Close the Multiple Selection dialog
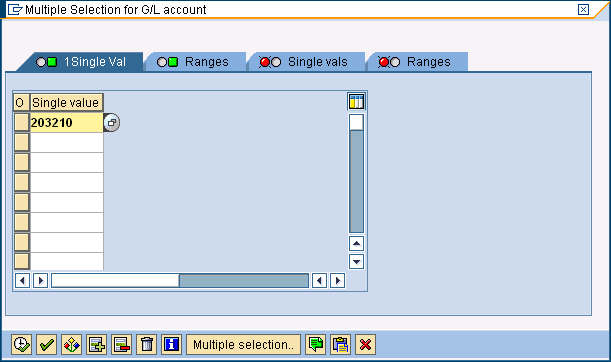 pos(583,9)
